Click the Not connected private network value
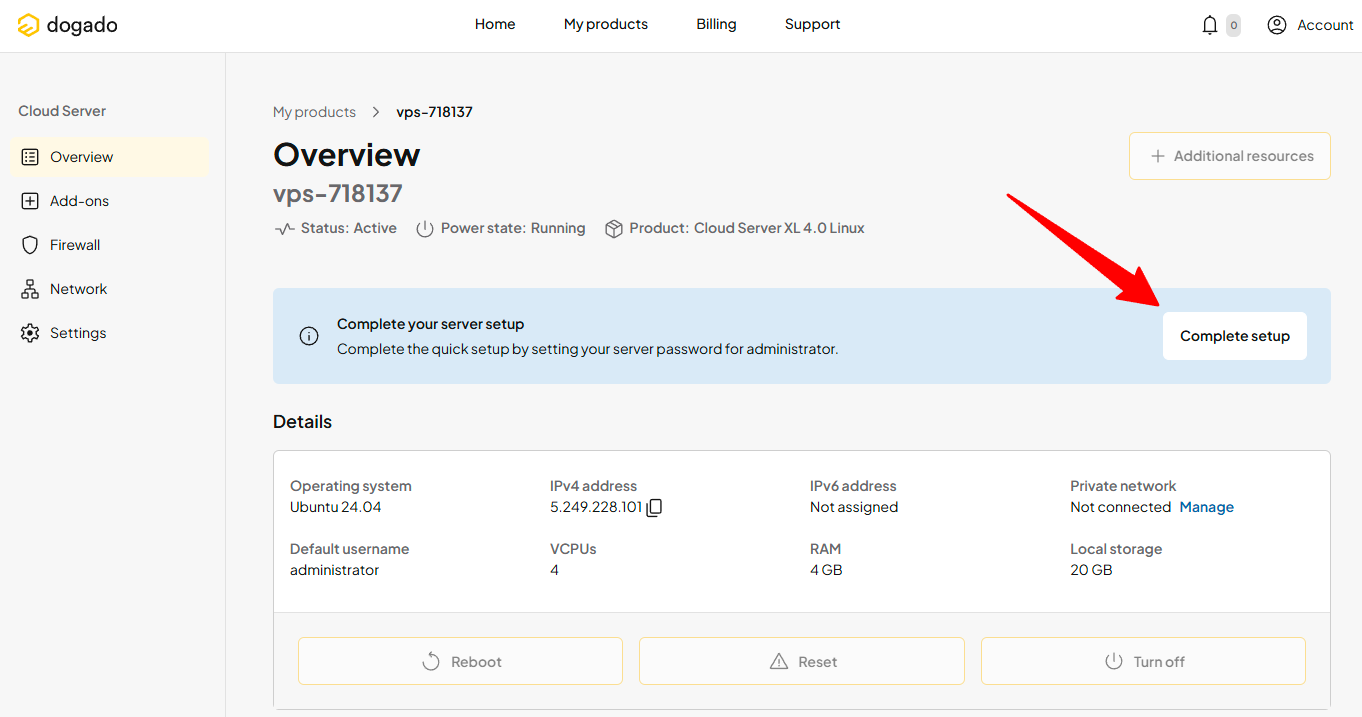Viewport: 1362px width, 717px height. (1120, 507)
